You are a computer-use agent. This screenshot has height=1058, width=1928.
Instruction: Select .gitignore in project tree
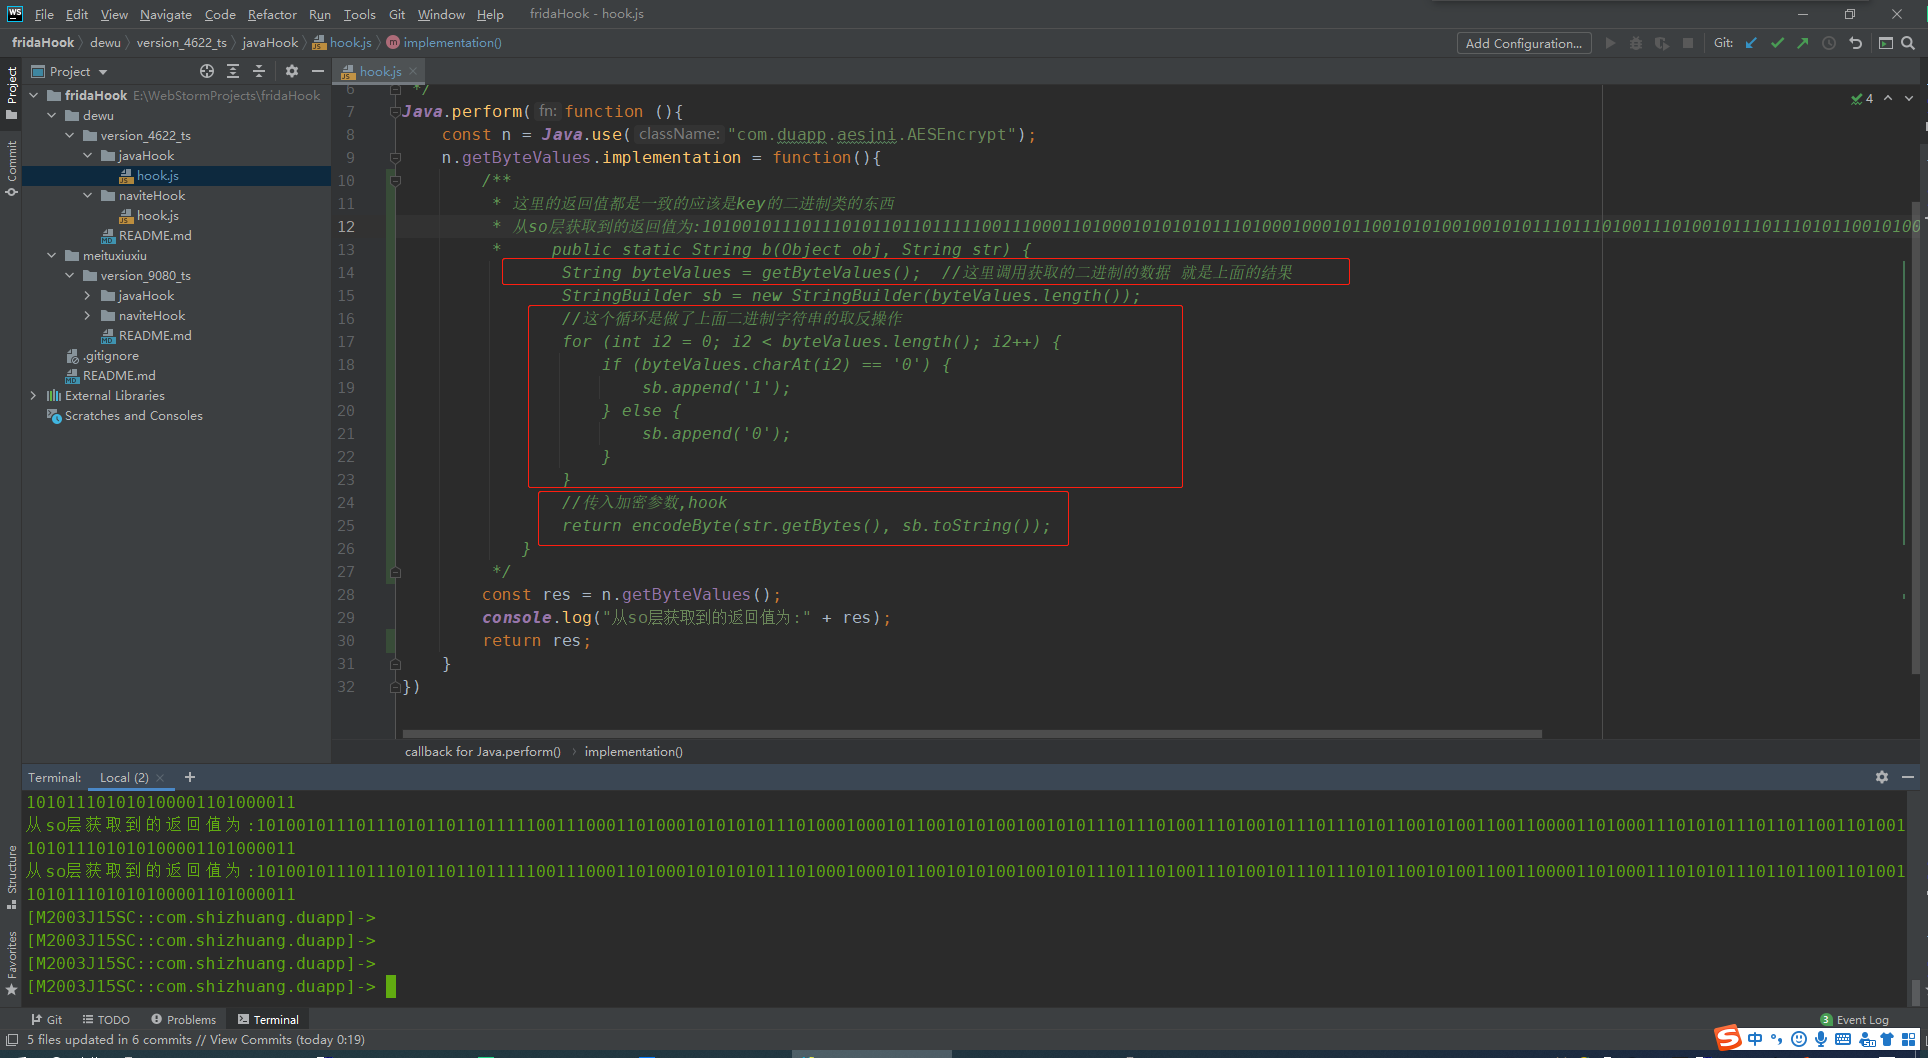click(102, 355)
